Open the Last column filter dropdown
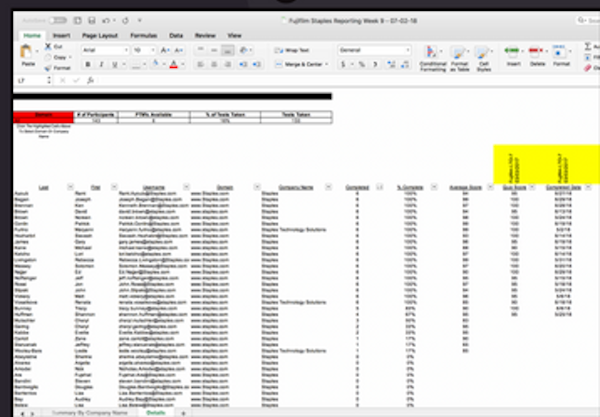 click(70, 187)
